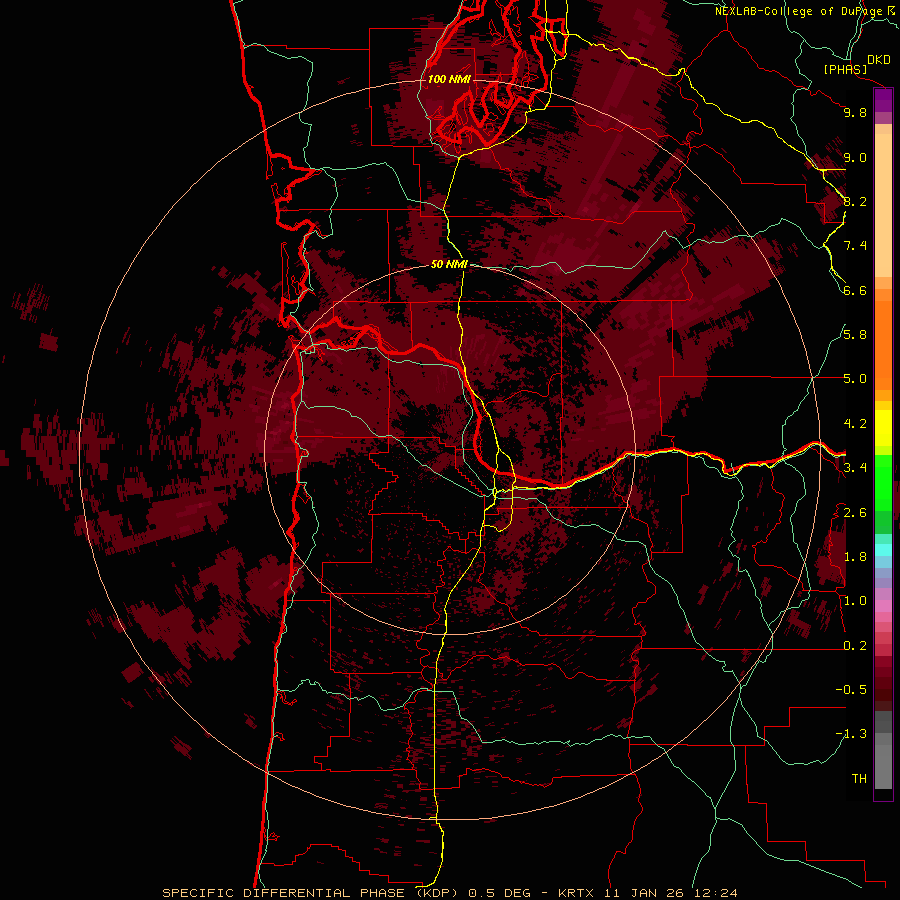Click the pink segment of the color scale

[x=883, y=606]
